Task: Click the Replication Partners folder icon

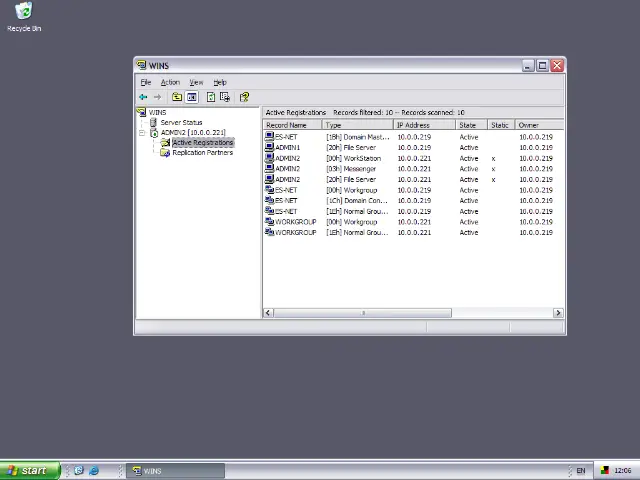Action: (x=165, y=153)
